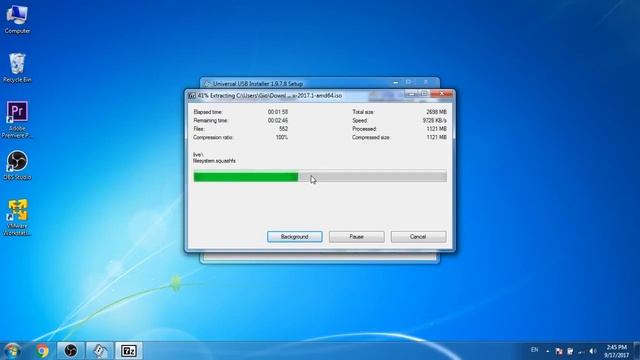Click the safely remove hardware tray icon
The height and width of the screenshot is (360, 640).
570,351
